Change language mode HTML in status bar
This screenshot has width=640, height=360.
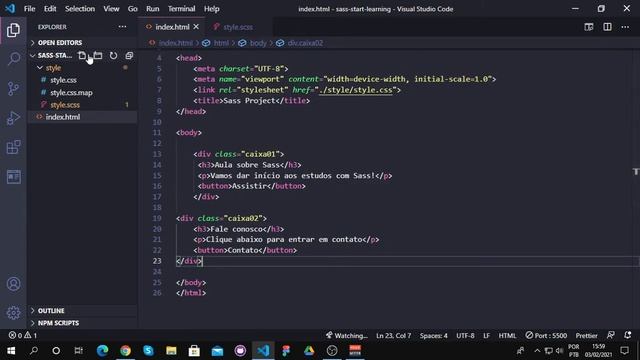(x=507, y=335)
